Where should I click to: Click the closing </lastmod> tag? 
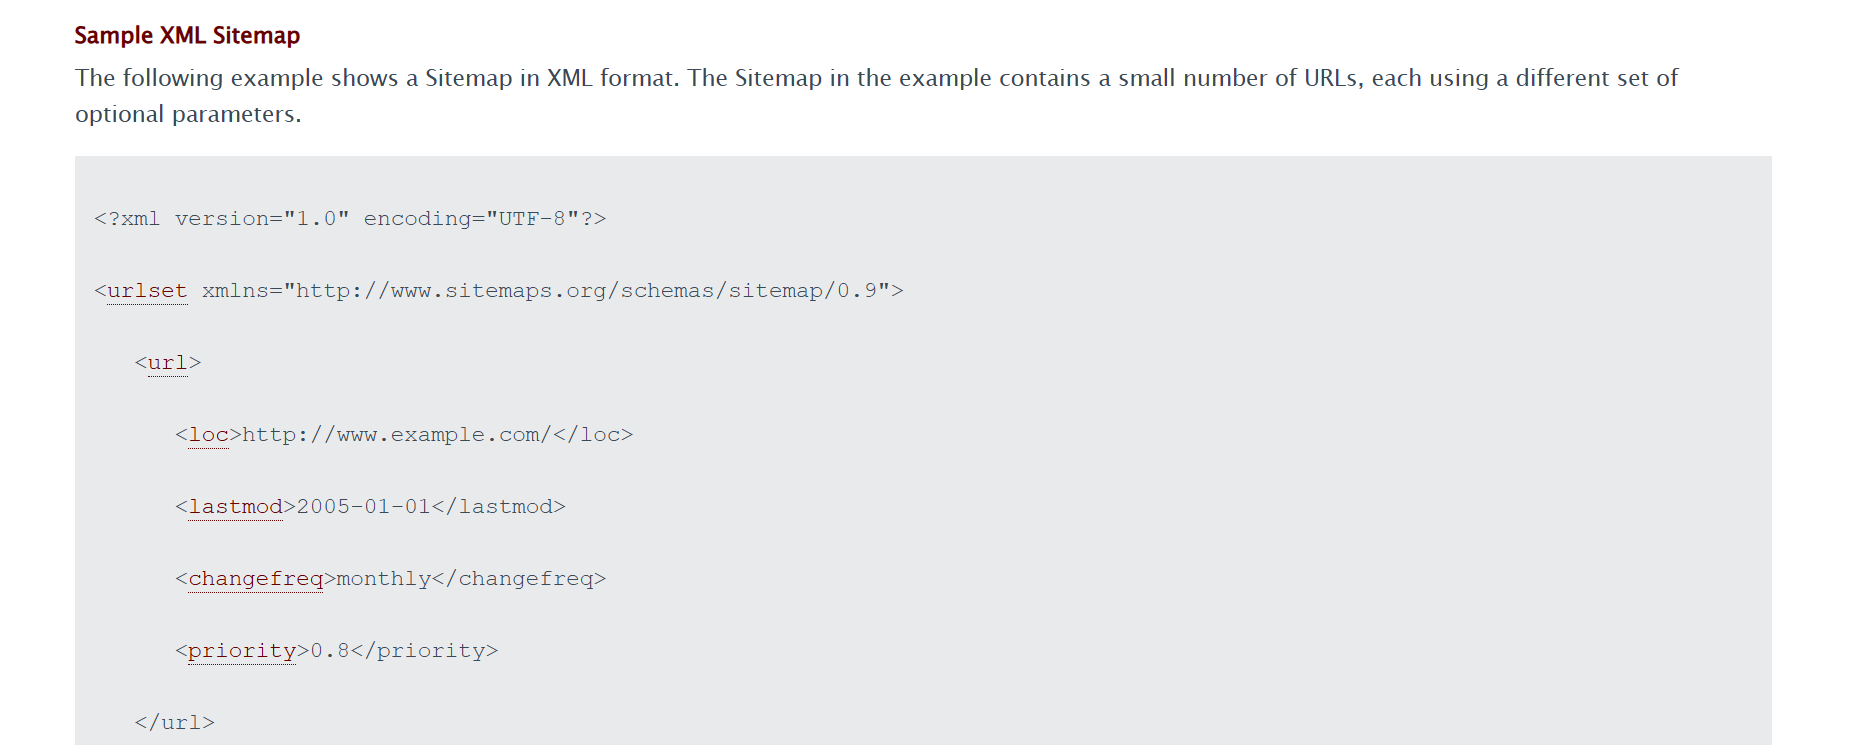tap(498, 507)
